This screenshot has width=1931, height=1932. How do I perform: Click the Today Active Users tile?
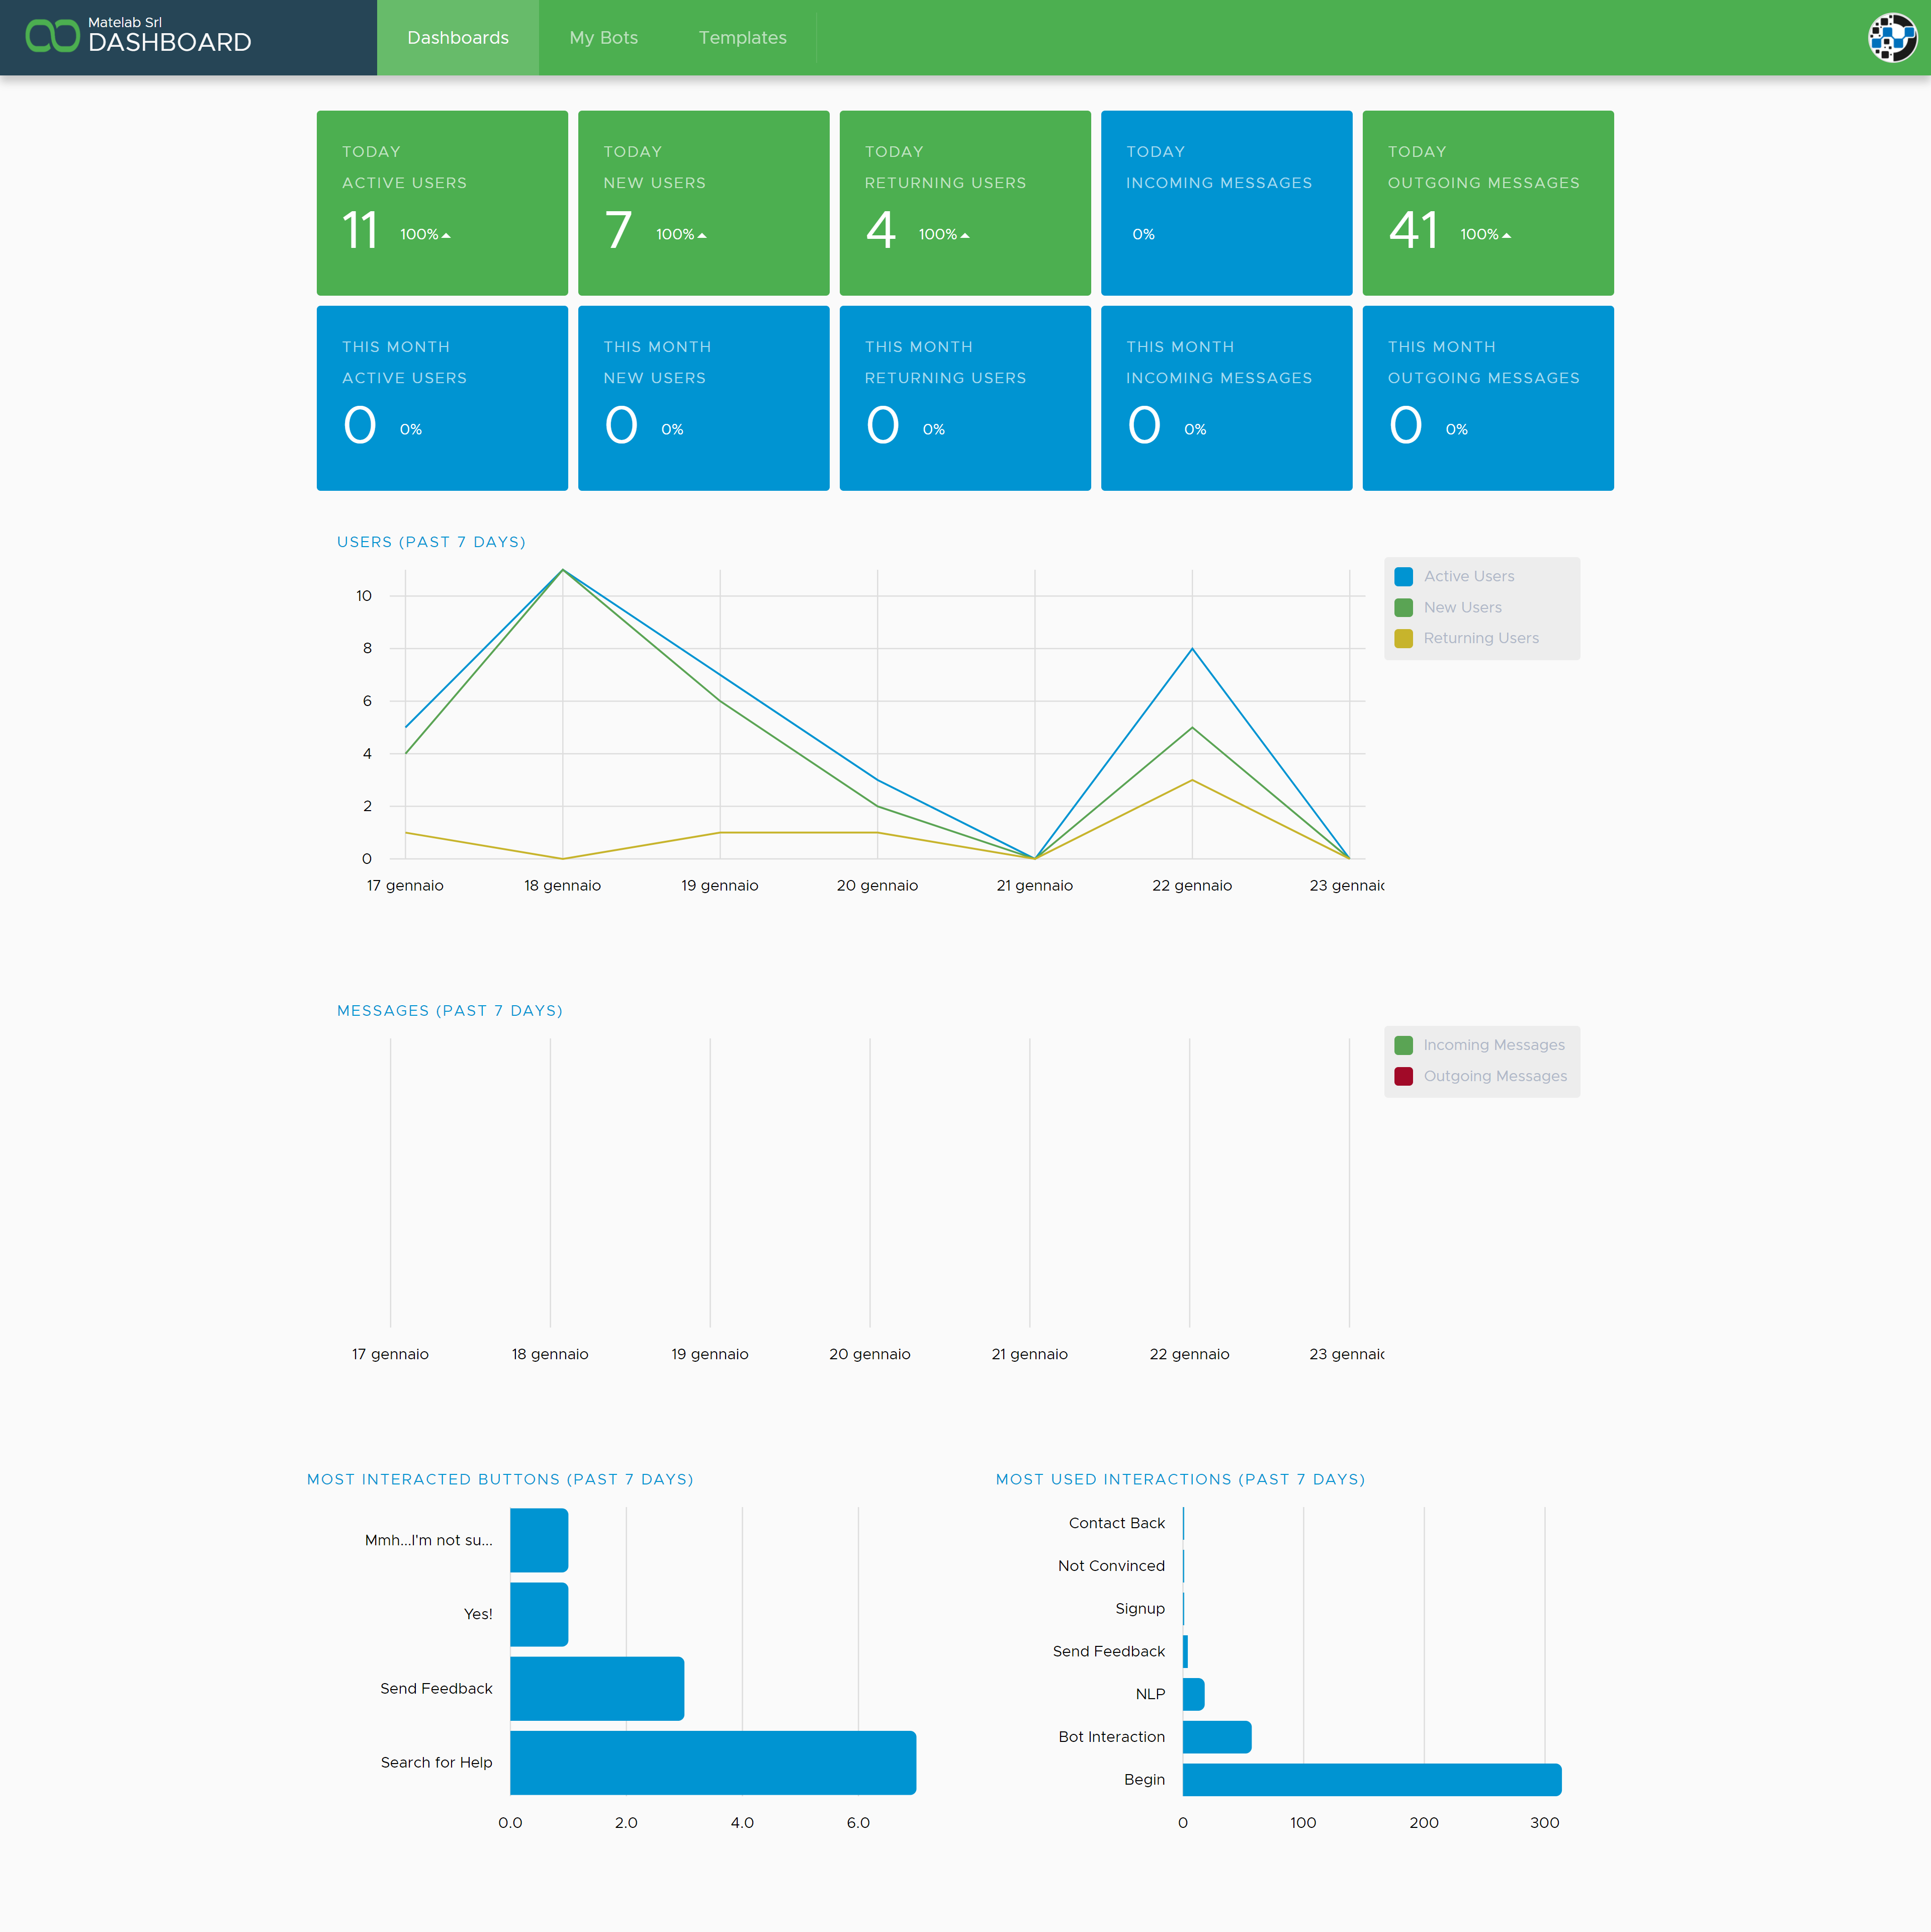(442, 203)
